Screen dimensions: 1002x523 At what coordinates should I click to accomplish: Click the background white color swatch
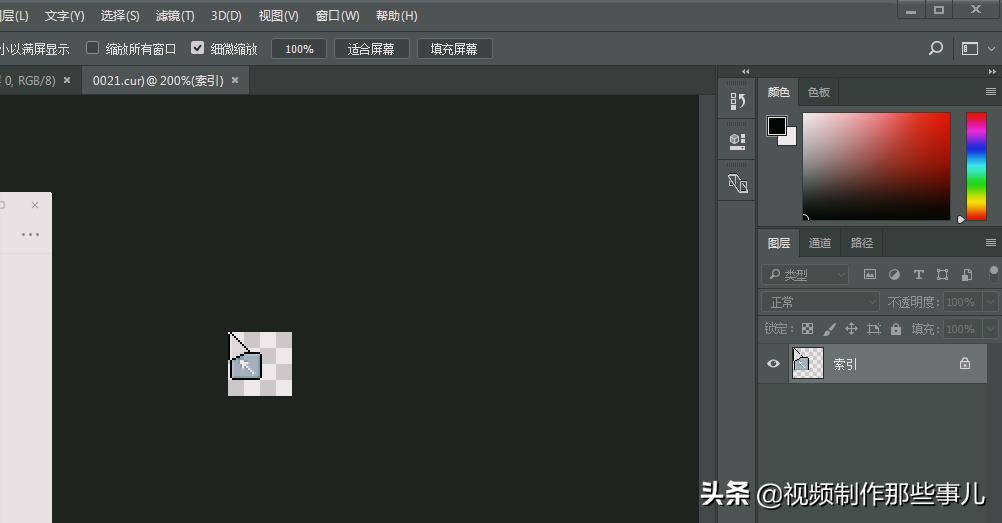(790, 139)
